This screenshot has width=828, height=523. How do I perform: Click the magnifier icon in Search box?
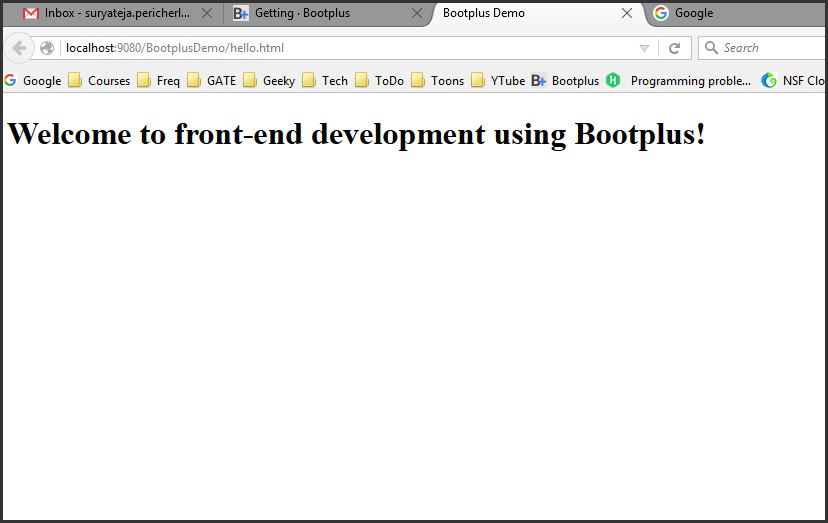[711, 48]
